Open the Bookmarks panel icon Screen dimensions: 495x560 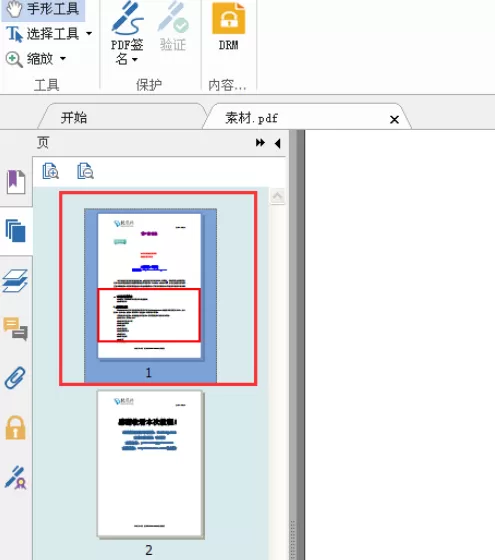tap(16, 182)
